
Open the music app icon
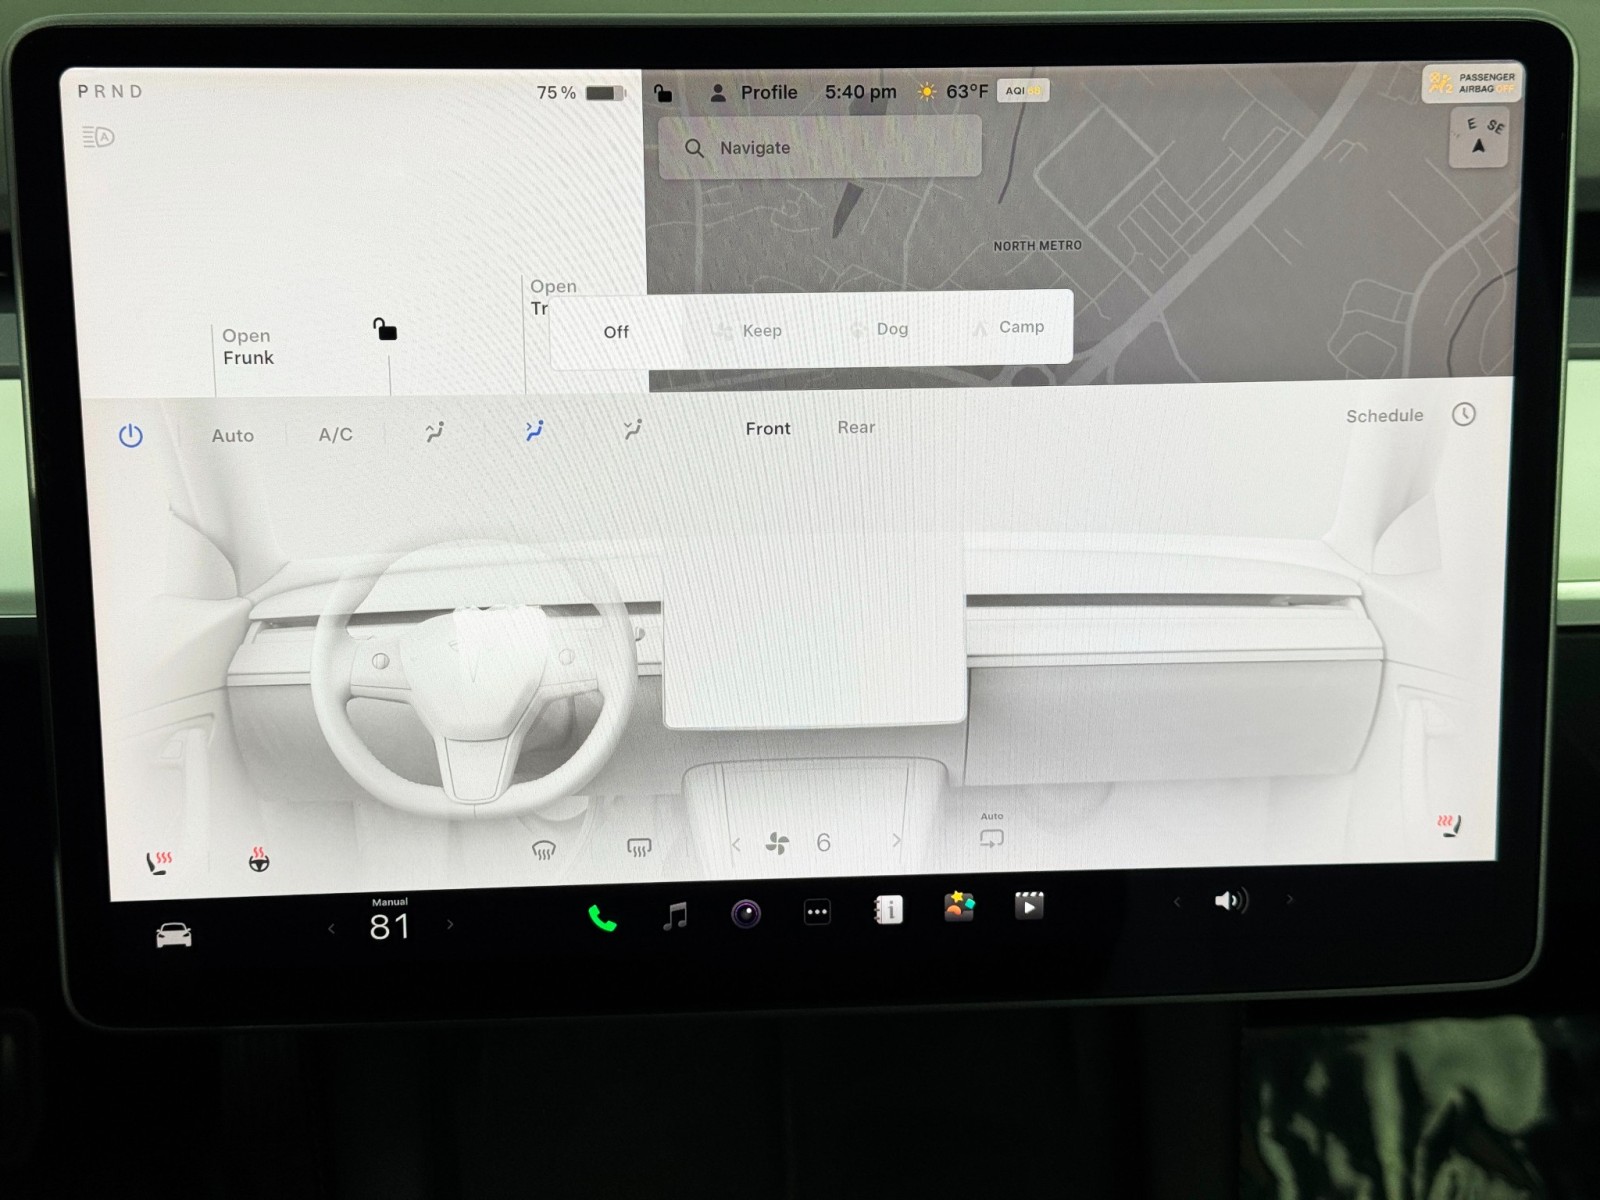[x=676, y=915]
